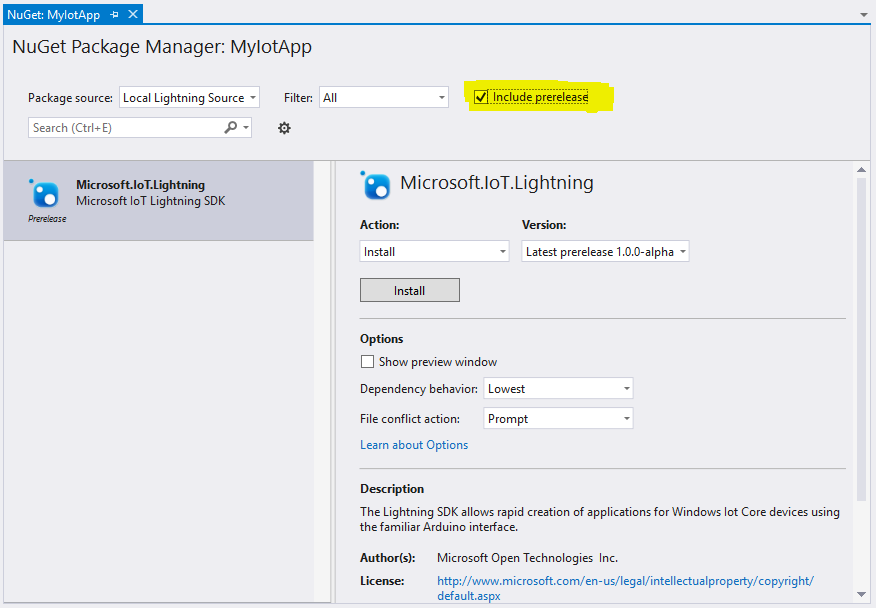Click the detail pane scrollbar down arrow
Viewport: 876px width, 608px height.
coord(861,595)
